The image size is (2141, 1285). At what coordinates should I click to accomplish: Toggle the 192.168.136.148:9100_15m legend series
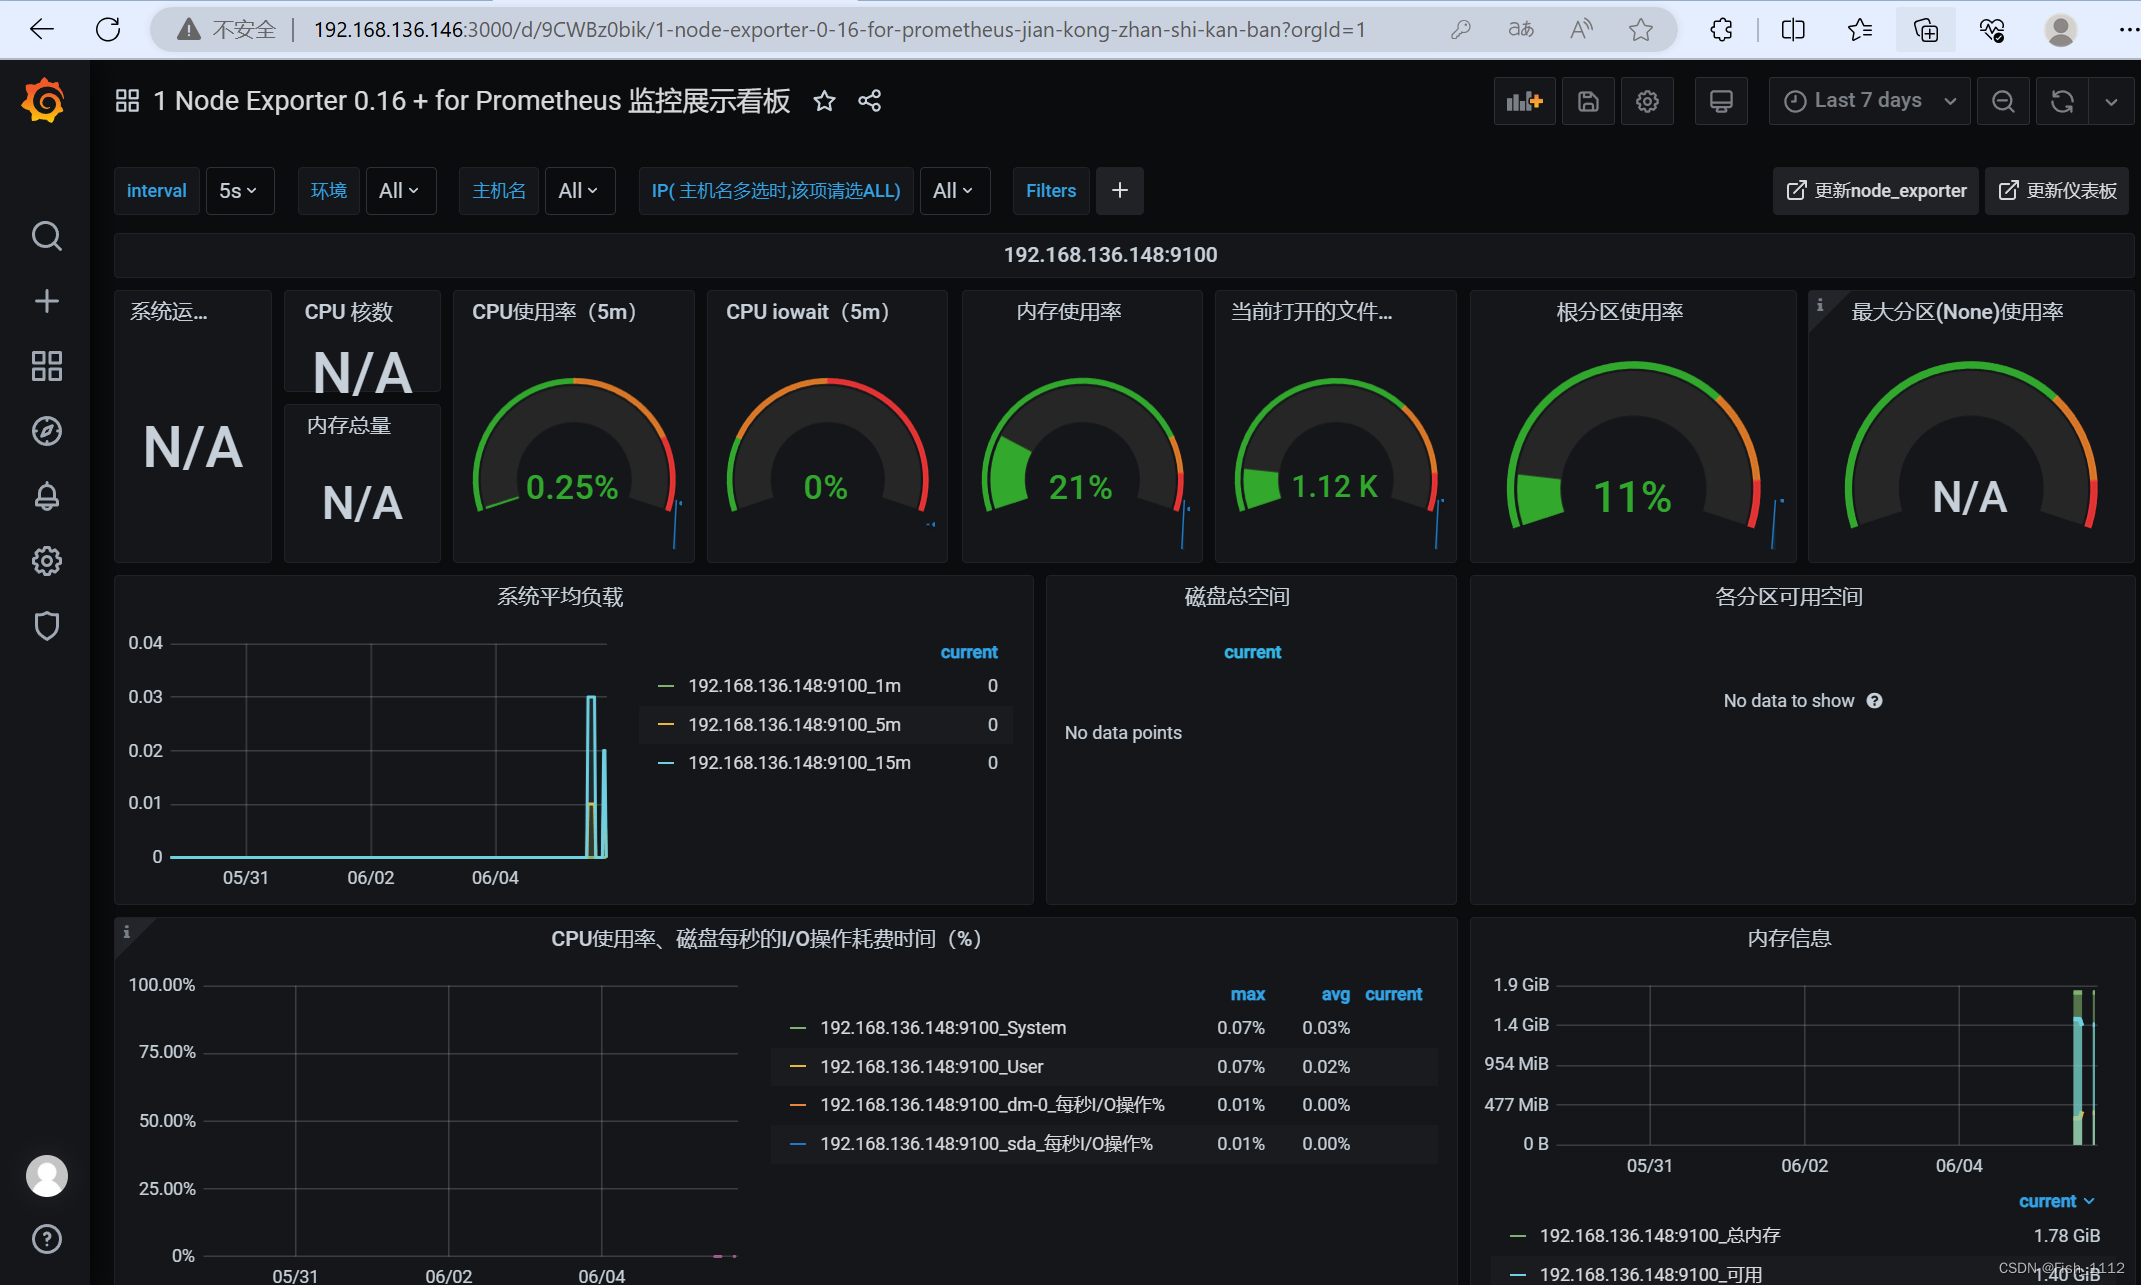pyautogui.click(x=799, y=763)
